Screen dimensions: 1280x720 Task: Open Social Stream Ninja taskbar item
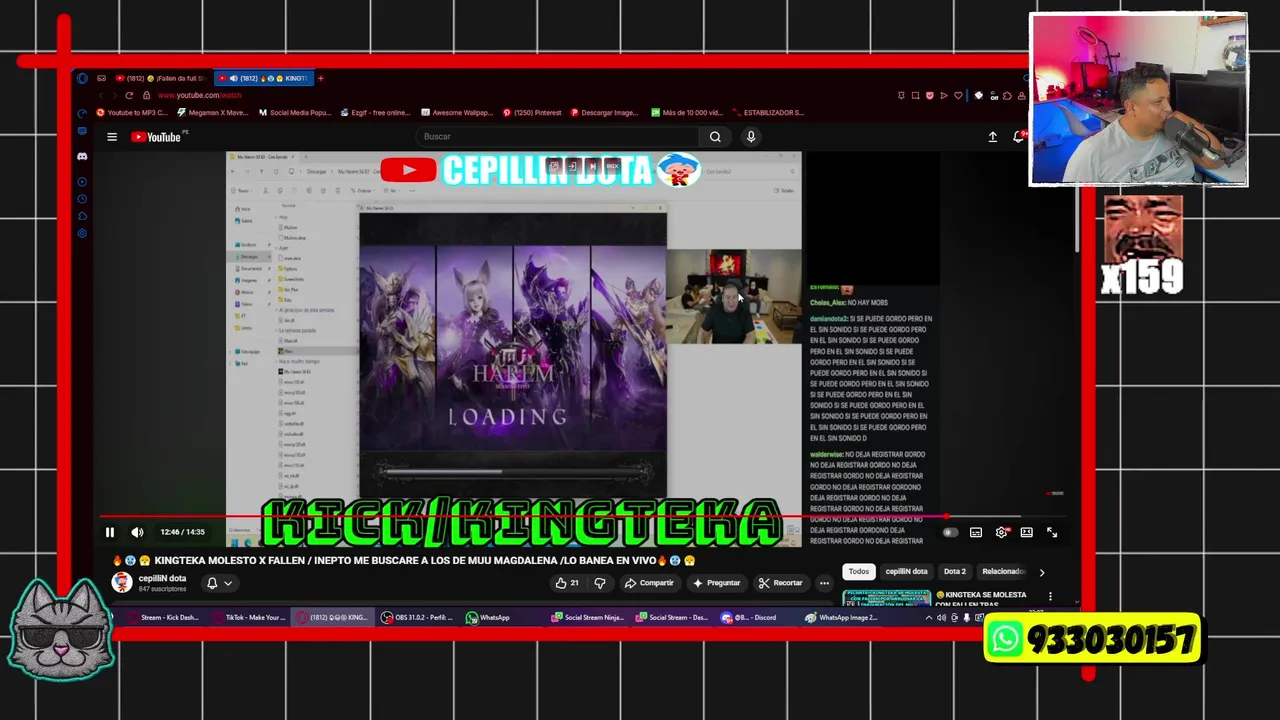(587, 618)
